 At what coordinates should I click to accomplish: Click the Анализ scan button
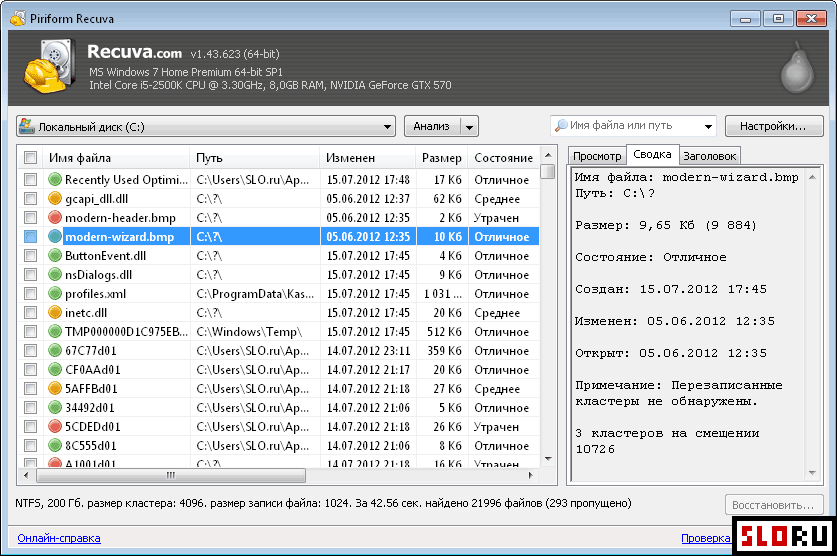click(432, 126)
